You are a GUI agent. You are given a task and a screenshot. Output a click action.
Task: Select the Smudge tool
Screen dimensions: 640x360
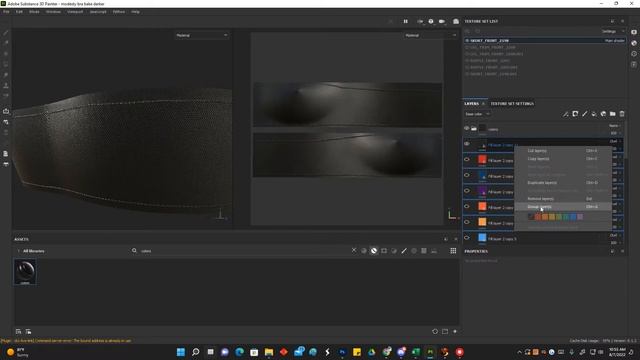click(x=6, y=75)
